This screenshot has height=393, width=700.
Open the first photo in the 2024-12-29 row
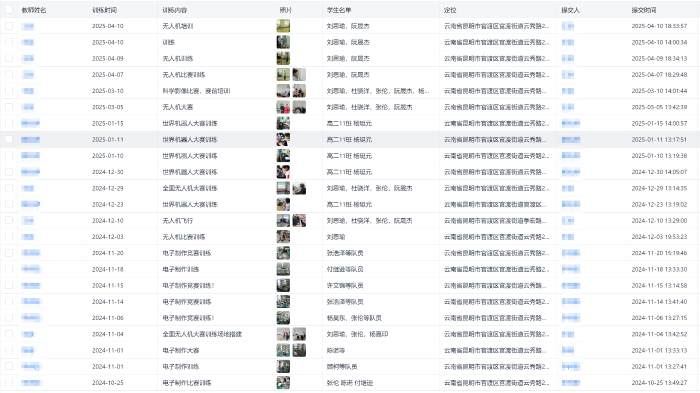click(283, 188)
